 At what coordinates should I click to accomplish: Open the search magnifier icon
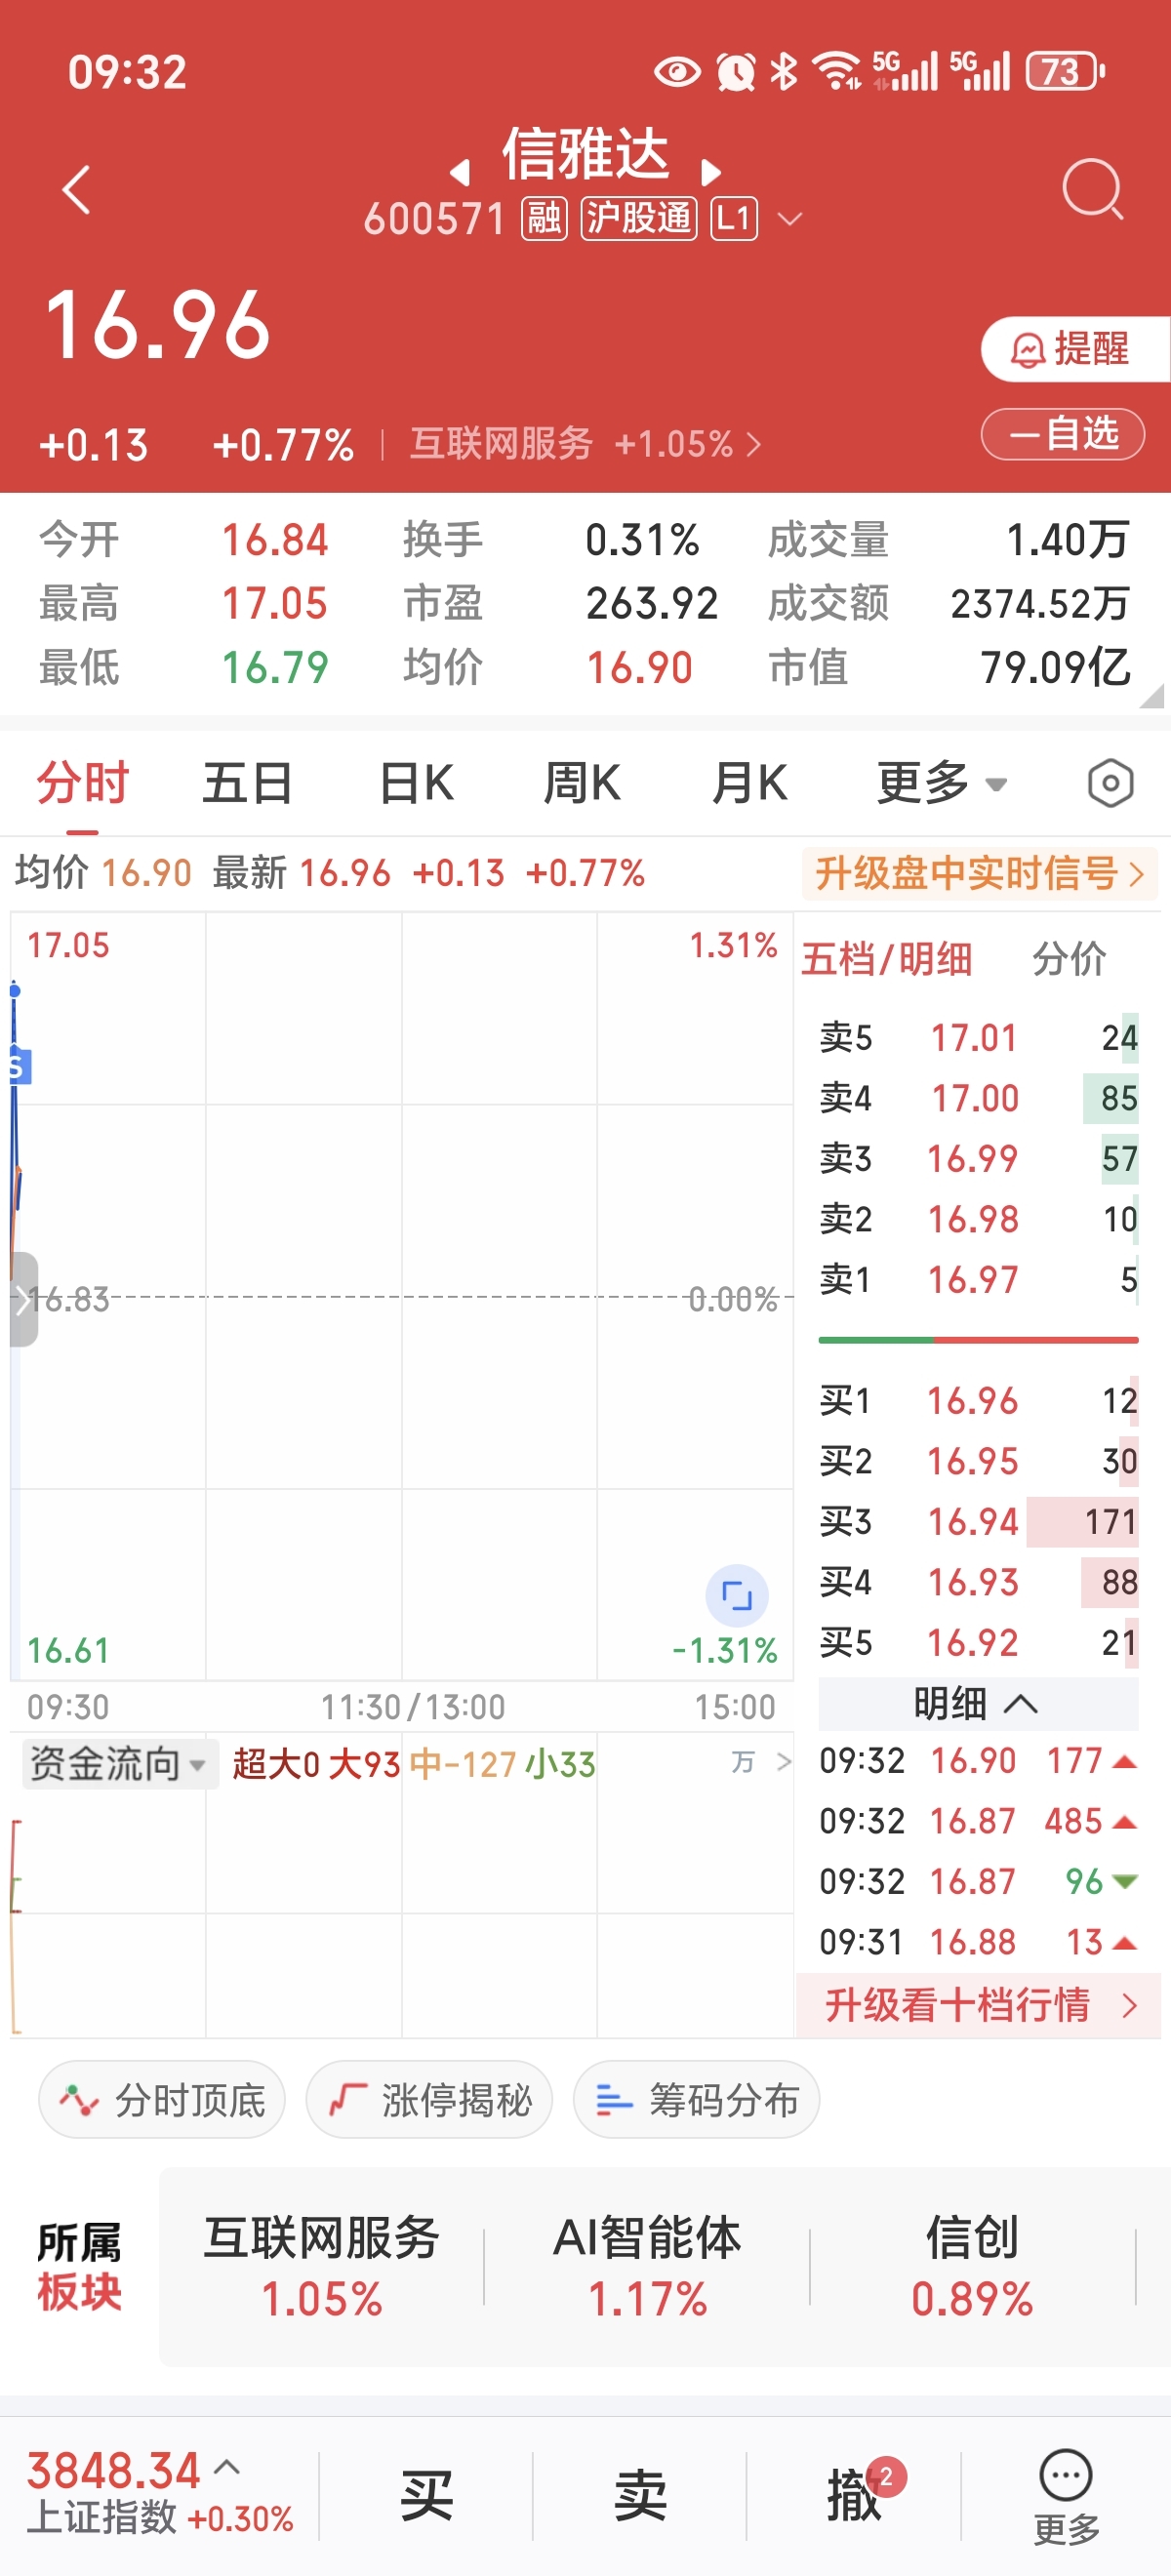click(x=1092, y=189)
